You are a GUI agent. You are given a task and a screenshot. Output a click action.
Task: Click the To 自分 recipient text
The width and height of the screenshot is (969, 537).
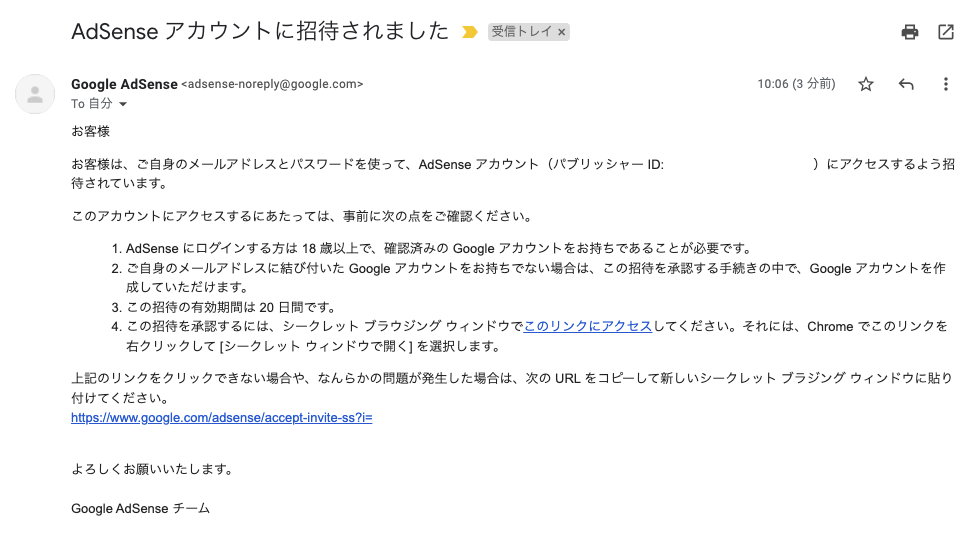[92, 104]
